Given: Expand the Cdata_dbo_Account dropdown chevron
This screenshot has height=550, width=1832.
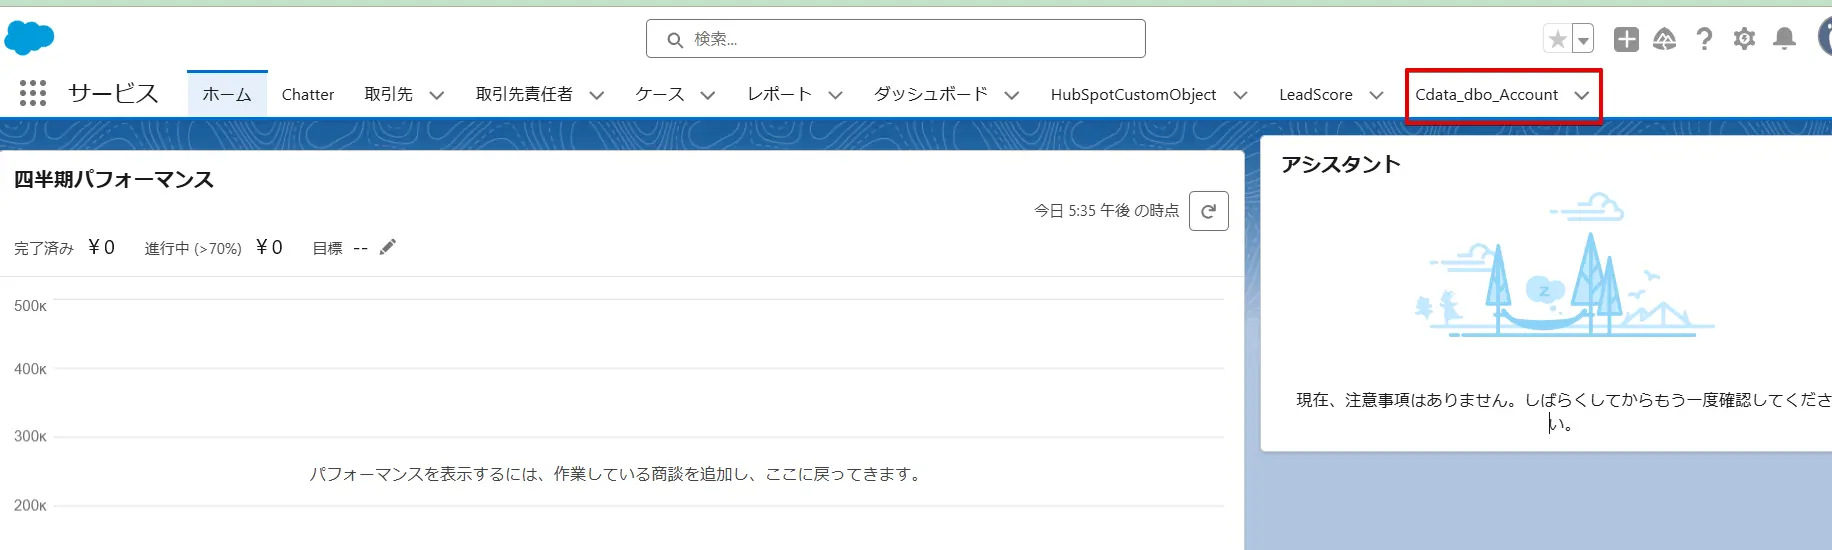Looking at the screenshot, I should [x=1582, y=95].
